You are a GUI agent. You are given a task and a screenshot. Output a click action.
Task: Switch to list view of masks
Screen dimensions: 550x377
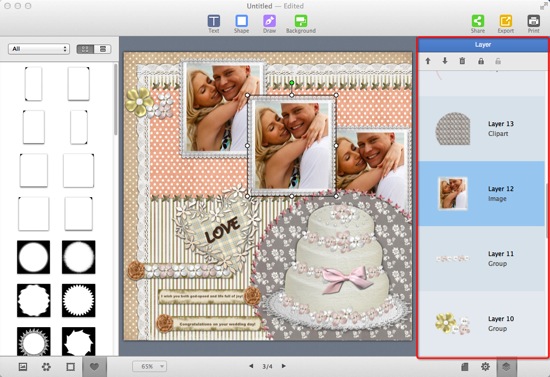coord(102,49)
